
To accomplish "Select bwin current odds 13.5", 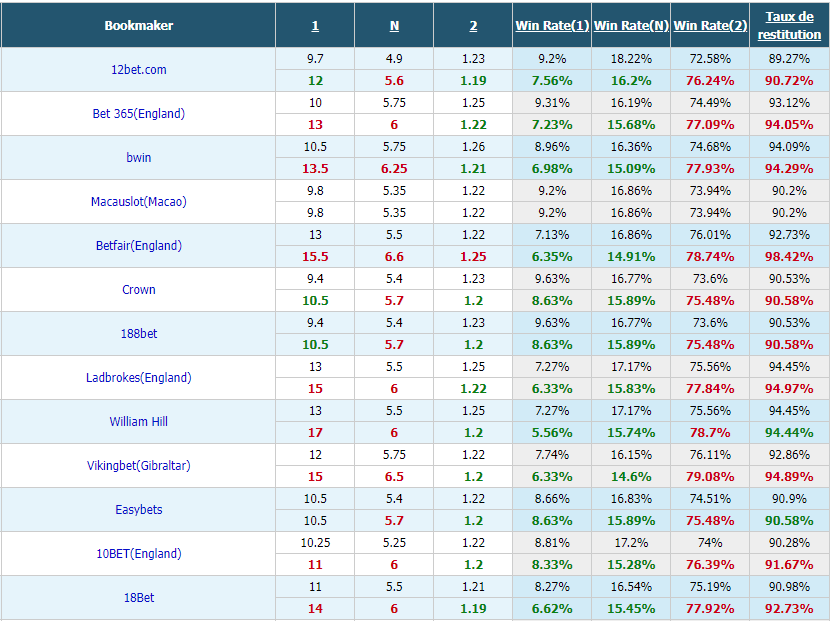I will 315,168.
